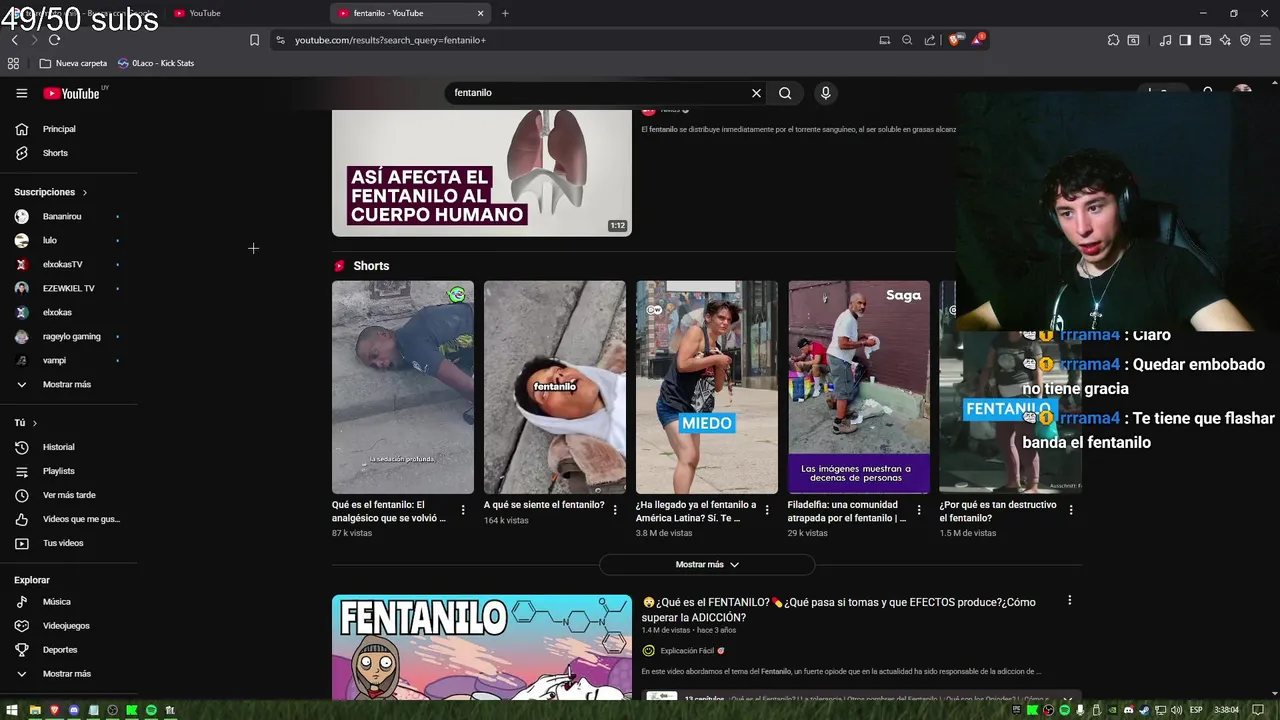Open the taskbar clock showing 3:38:04
The image size is (1280, 720).
click(1226, 710)
